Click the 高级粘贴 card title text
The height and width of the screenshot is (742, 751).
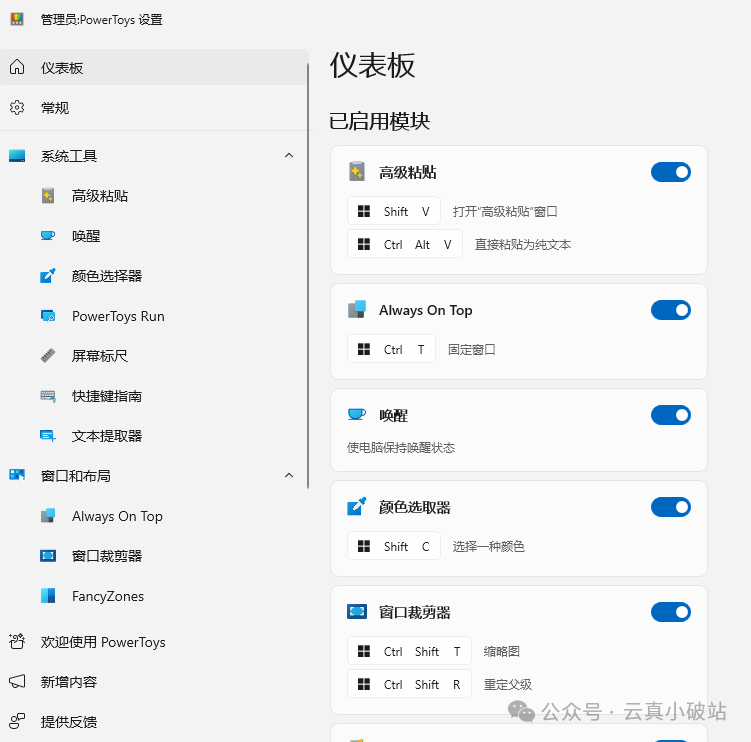408,172
